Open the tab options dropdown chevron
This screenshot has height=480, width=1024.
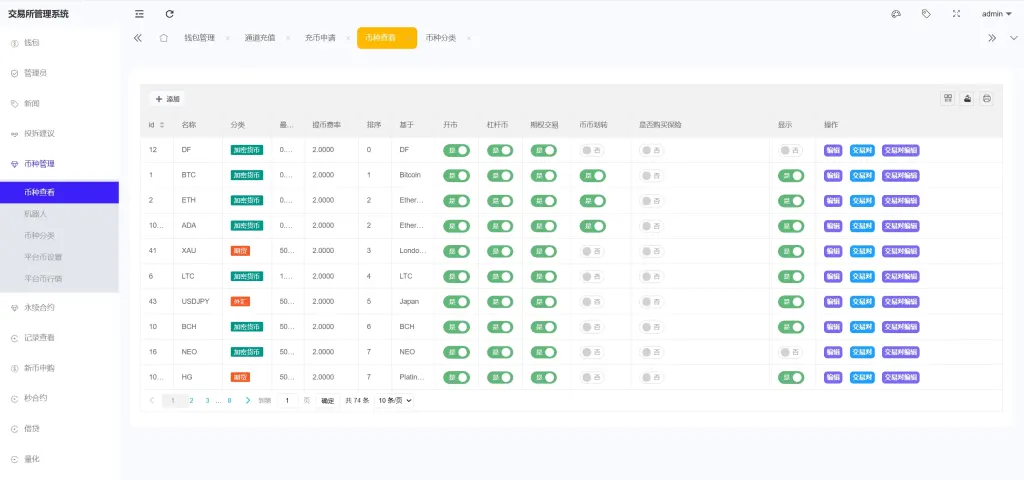tap(1014, 38)
